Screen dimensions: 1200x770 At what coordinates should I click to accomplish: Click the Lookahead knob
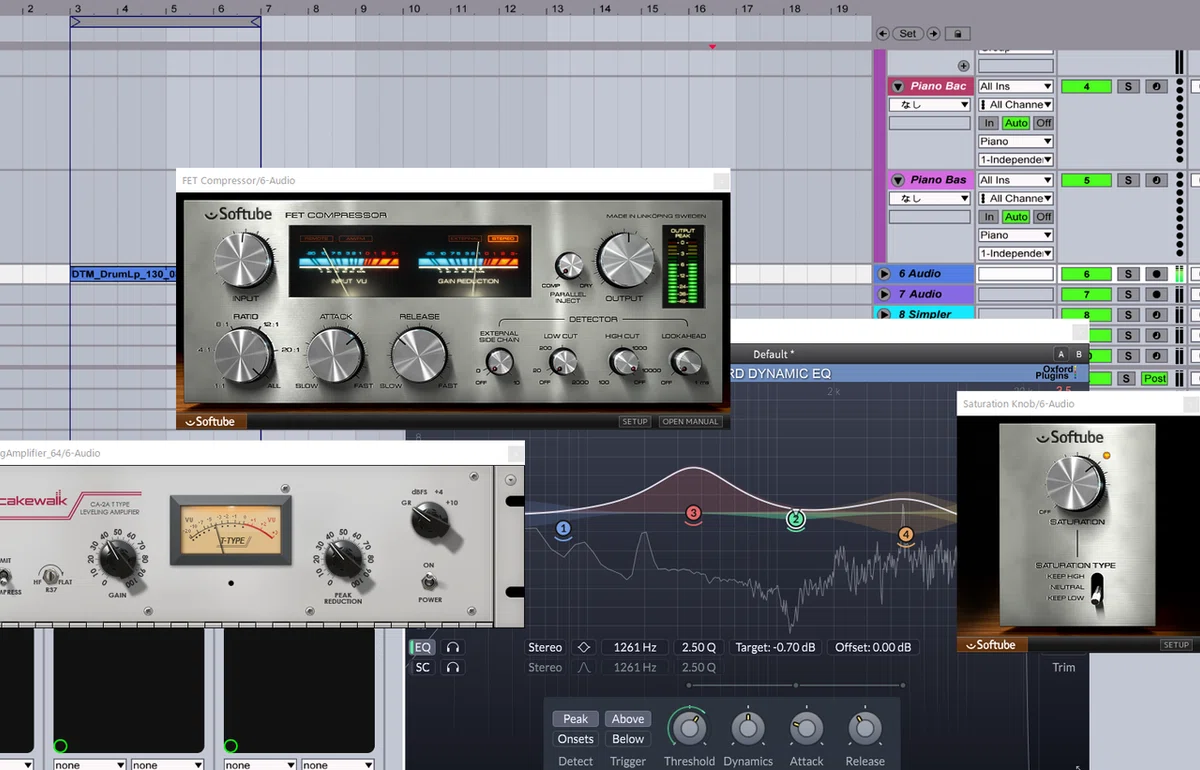686,362
